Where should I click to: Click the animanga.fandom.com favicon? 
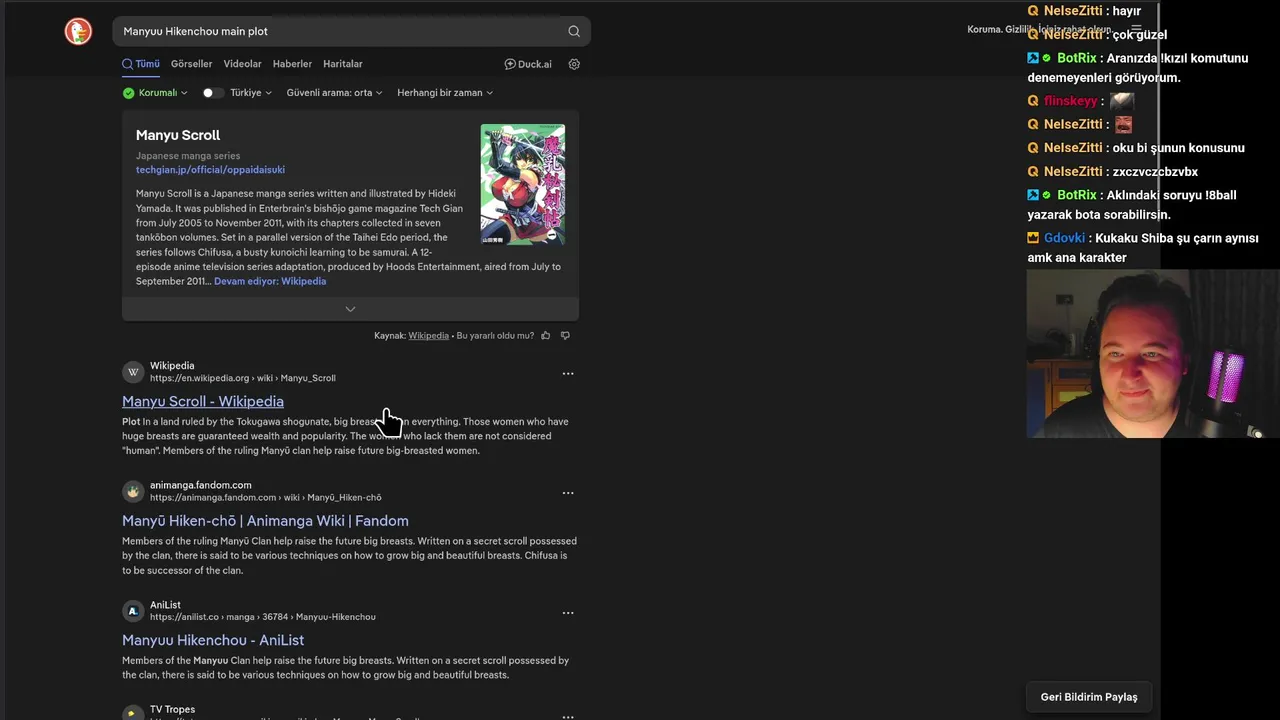tap(133, 491)
